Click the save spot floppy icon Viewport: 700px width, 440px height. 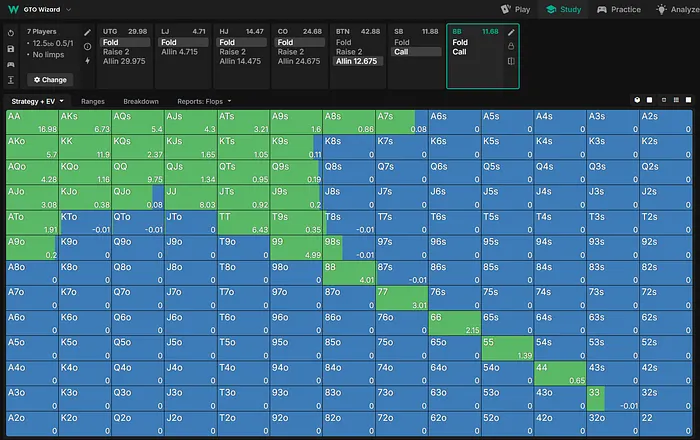(11, 49)
